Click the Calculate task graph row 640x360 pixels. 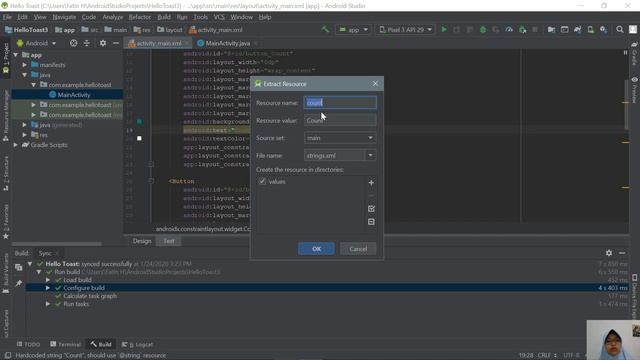[327, 296]
